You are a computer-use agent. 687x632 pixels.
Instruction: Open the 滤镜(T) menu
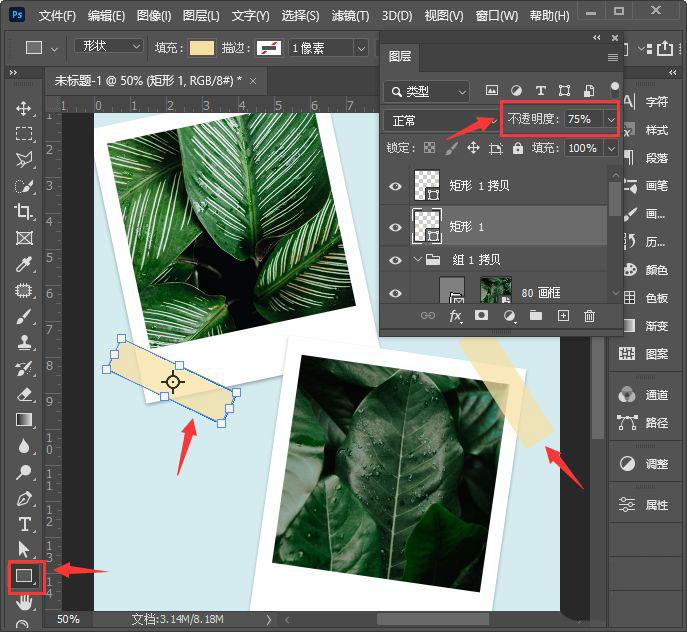pos(349,16)
